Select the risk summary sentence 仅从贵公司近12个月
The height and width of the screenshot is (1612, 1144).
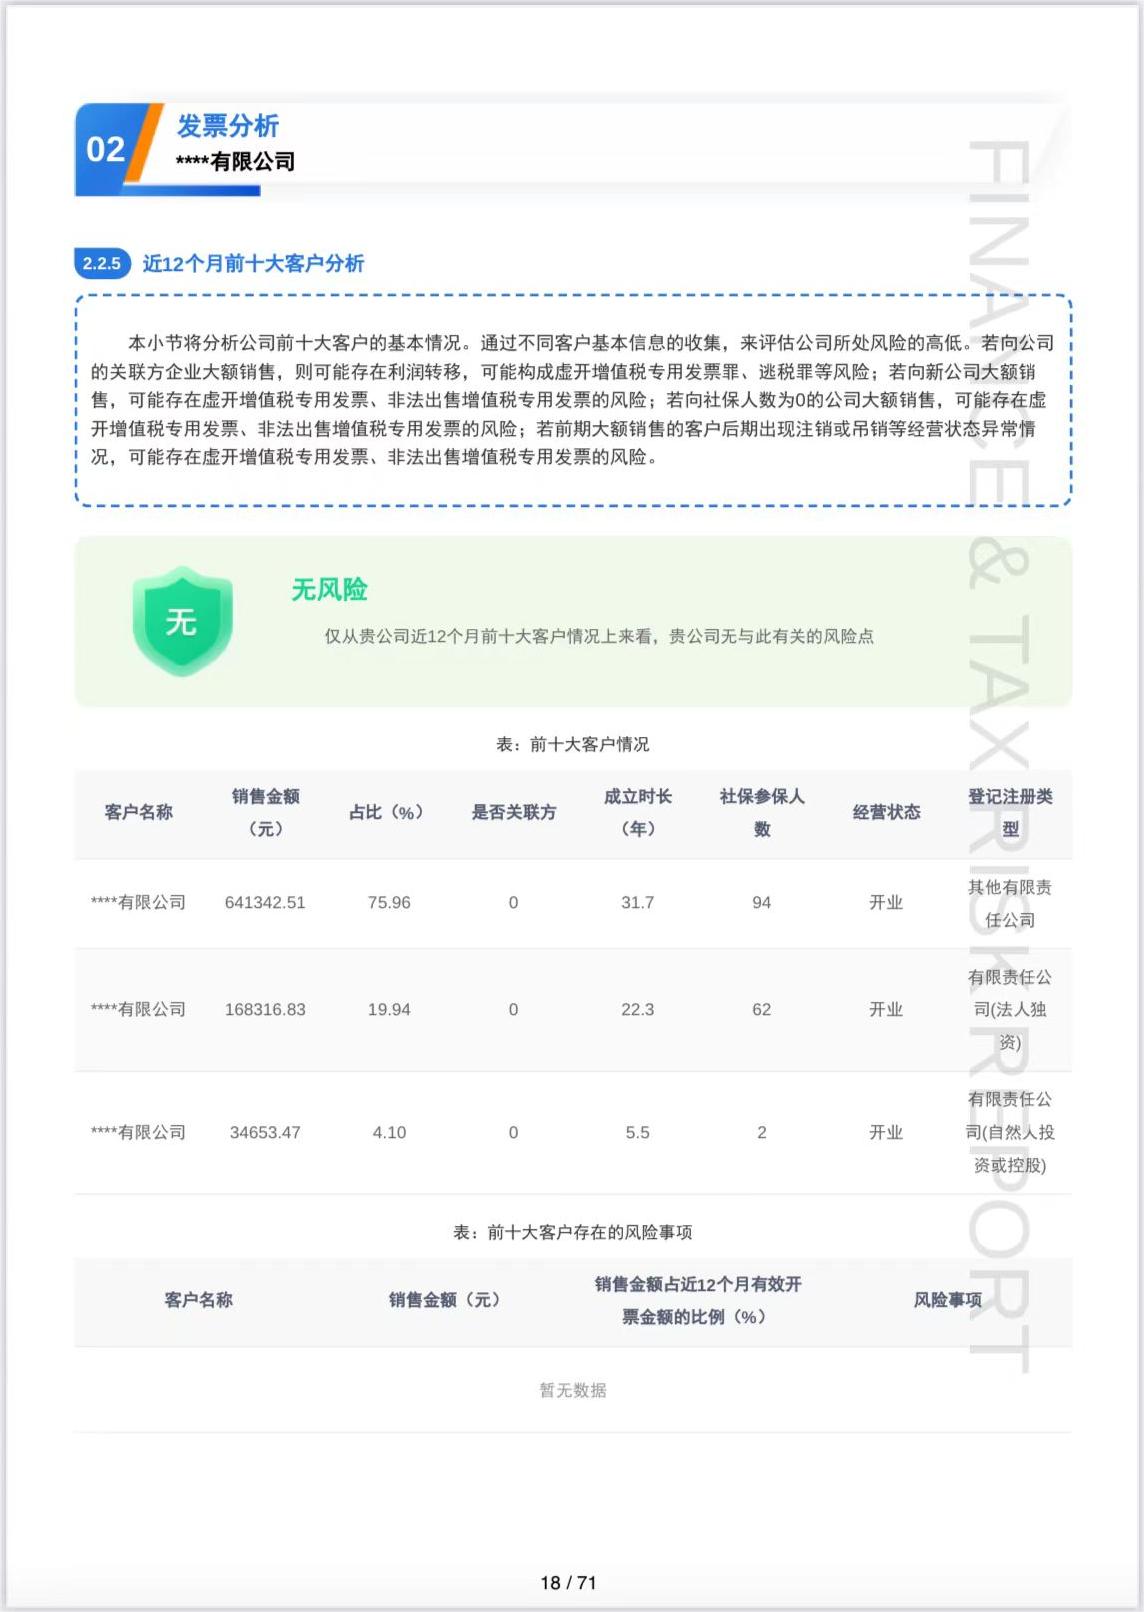(598, 636)
